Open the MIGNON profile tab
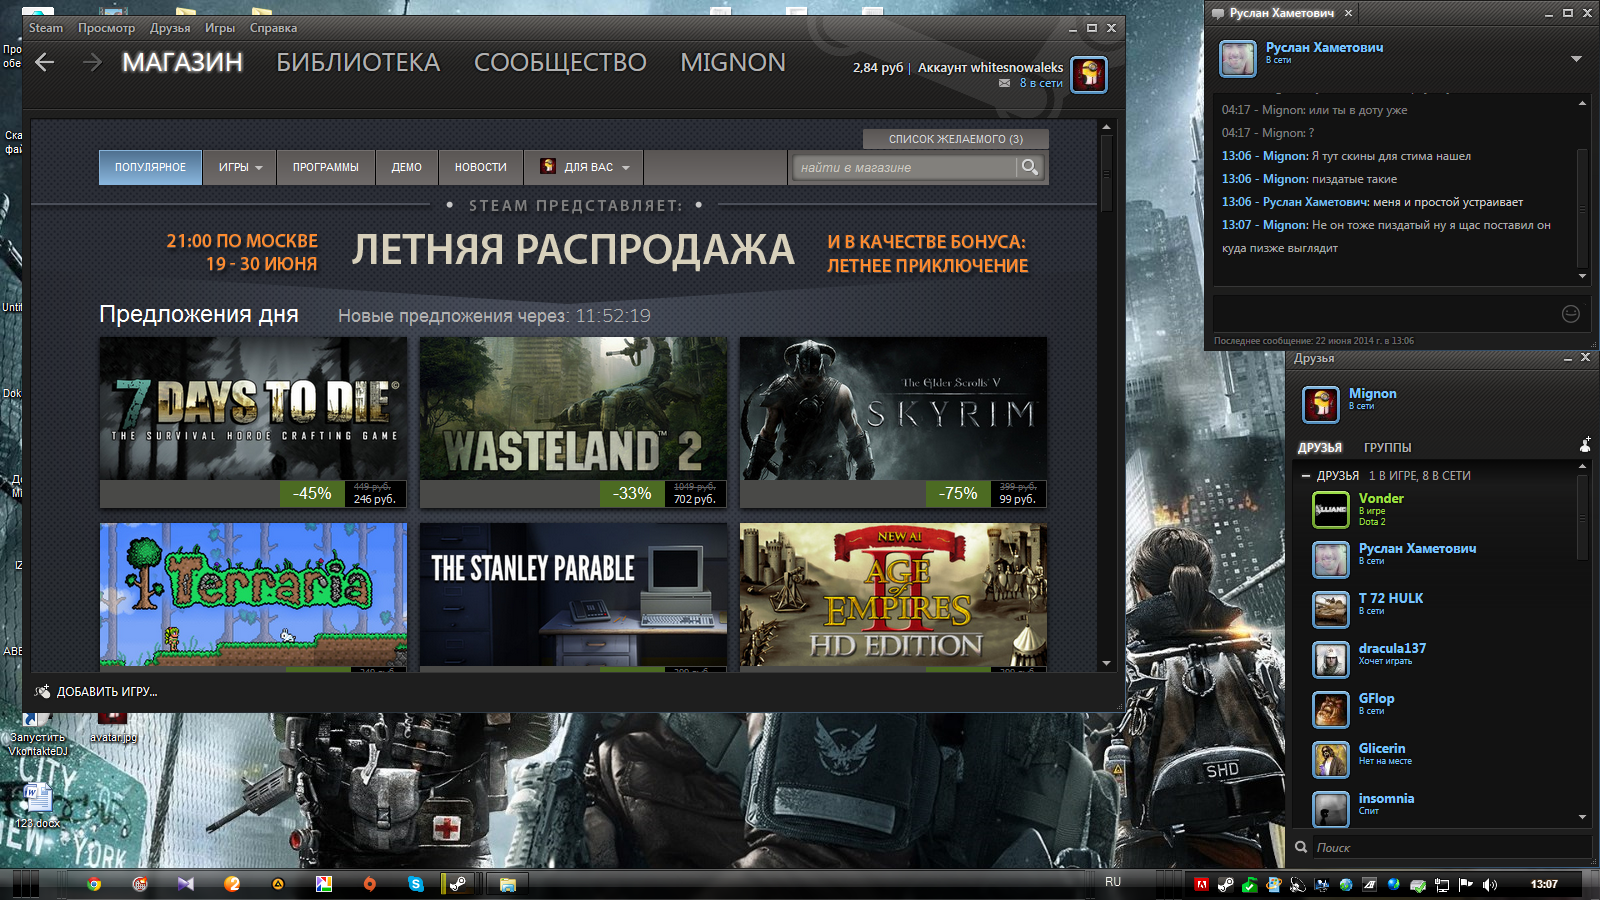Screen dimensions: 1600x900 733,62
